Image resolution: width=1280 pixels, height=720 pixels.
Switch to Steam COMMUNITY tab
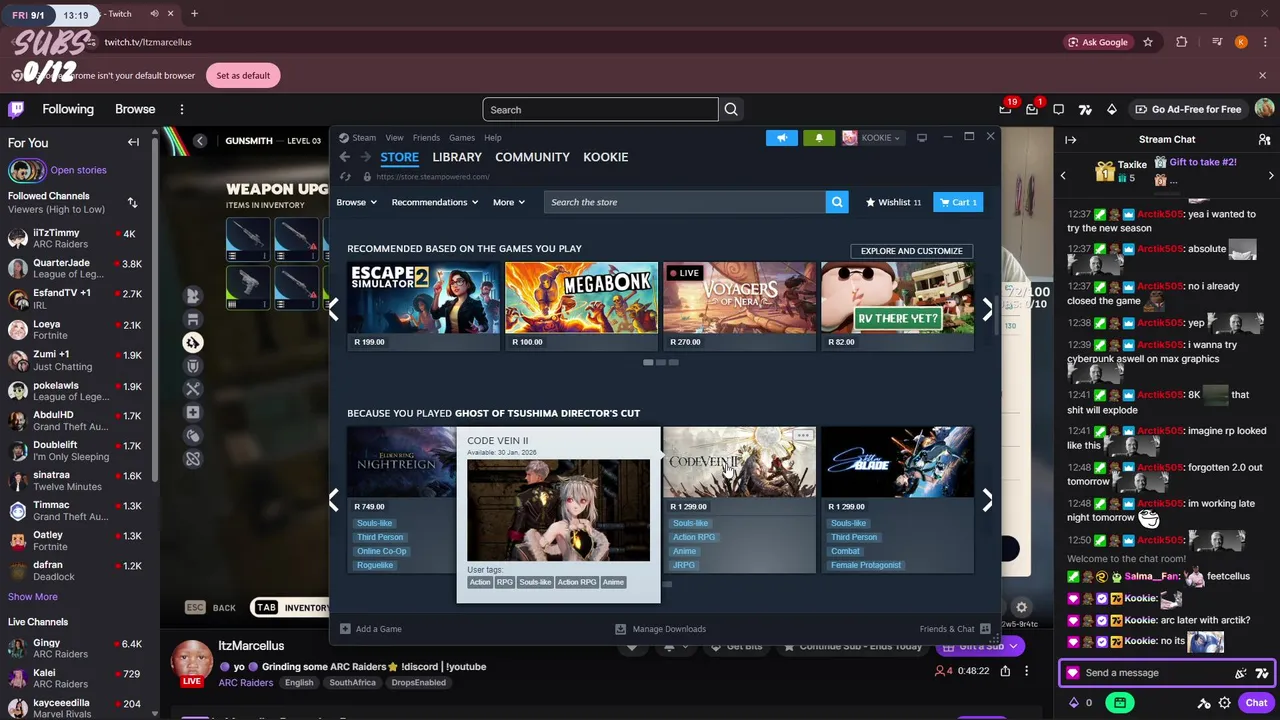532,157
